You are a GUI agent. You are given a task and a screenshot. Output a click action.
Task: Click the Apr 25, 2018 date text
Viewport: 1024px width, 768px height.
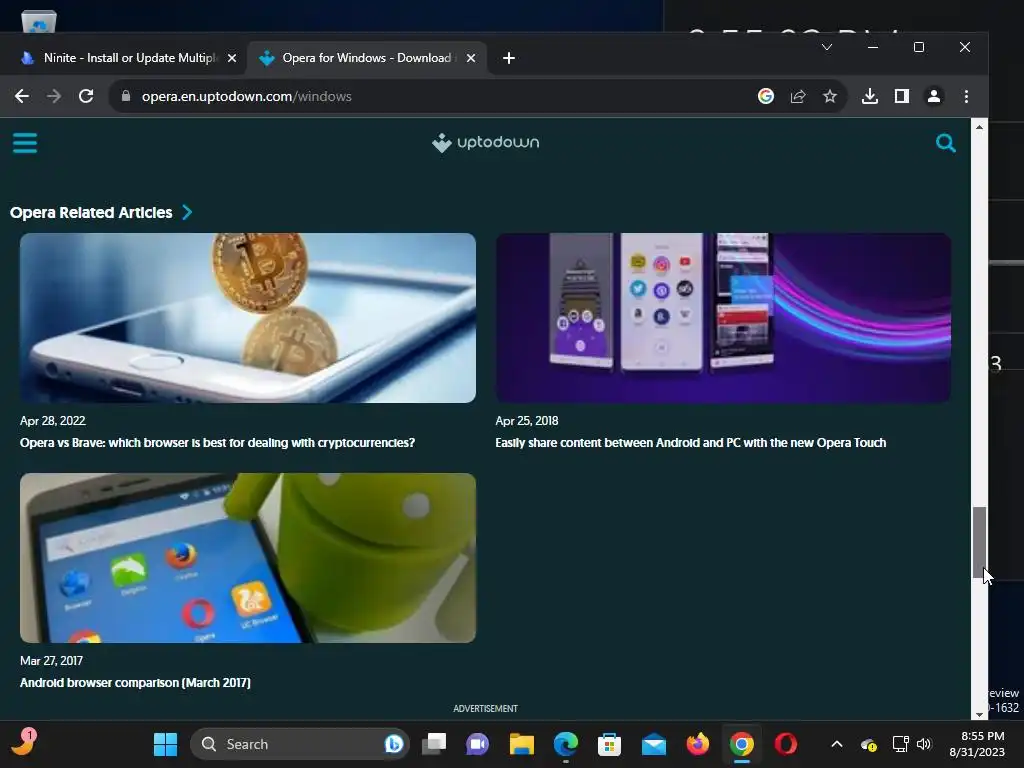[527, 421]
